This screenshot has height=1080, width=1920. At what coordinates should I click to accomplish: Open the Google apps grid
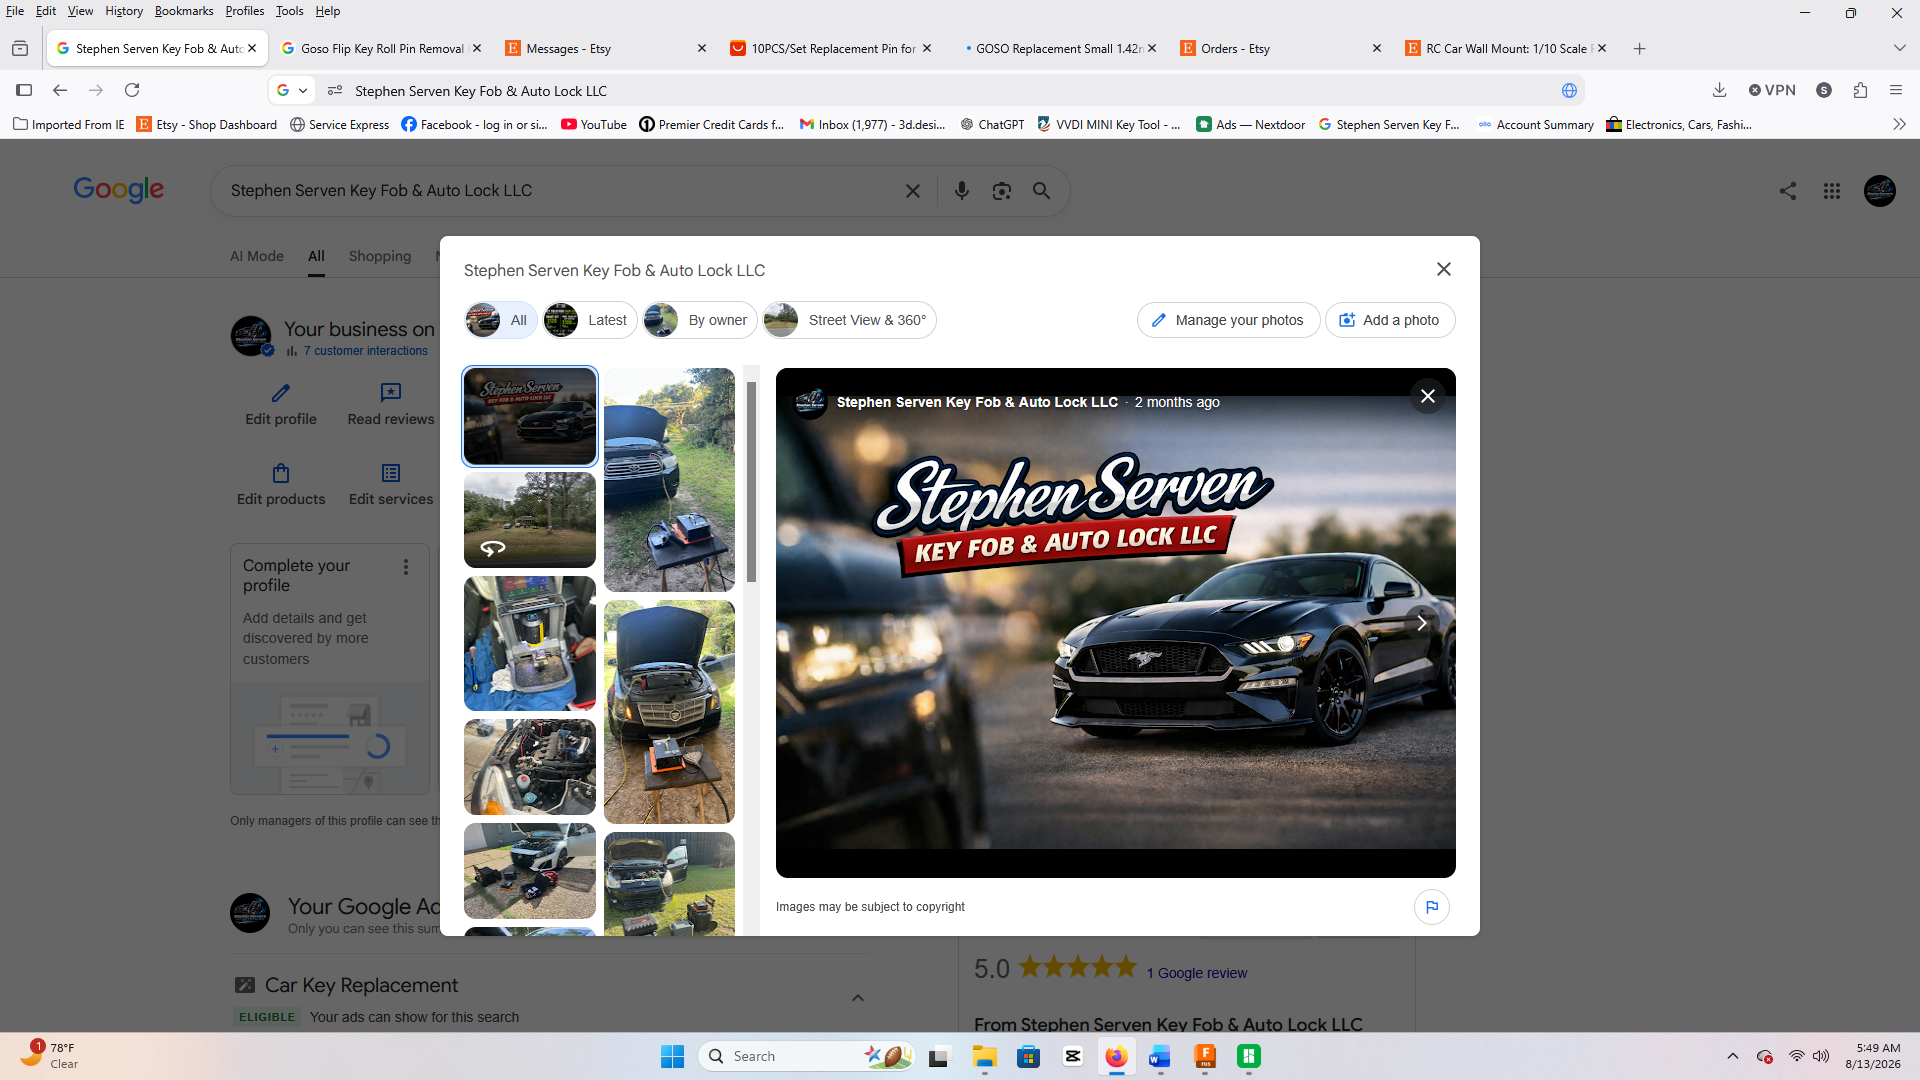click(x=1831, y=191)
